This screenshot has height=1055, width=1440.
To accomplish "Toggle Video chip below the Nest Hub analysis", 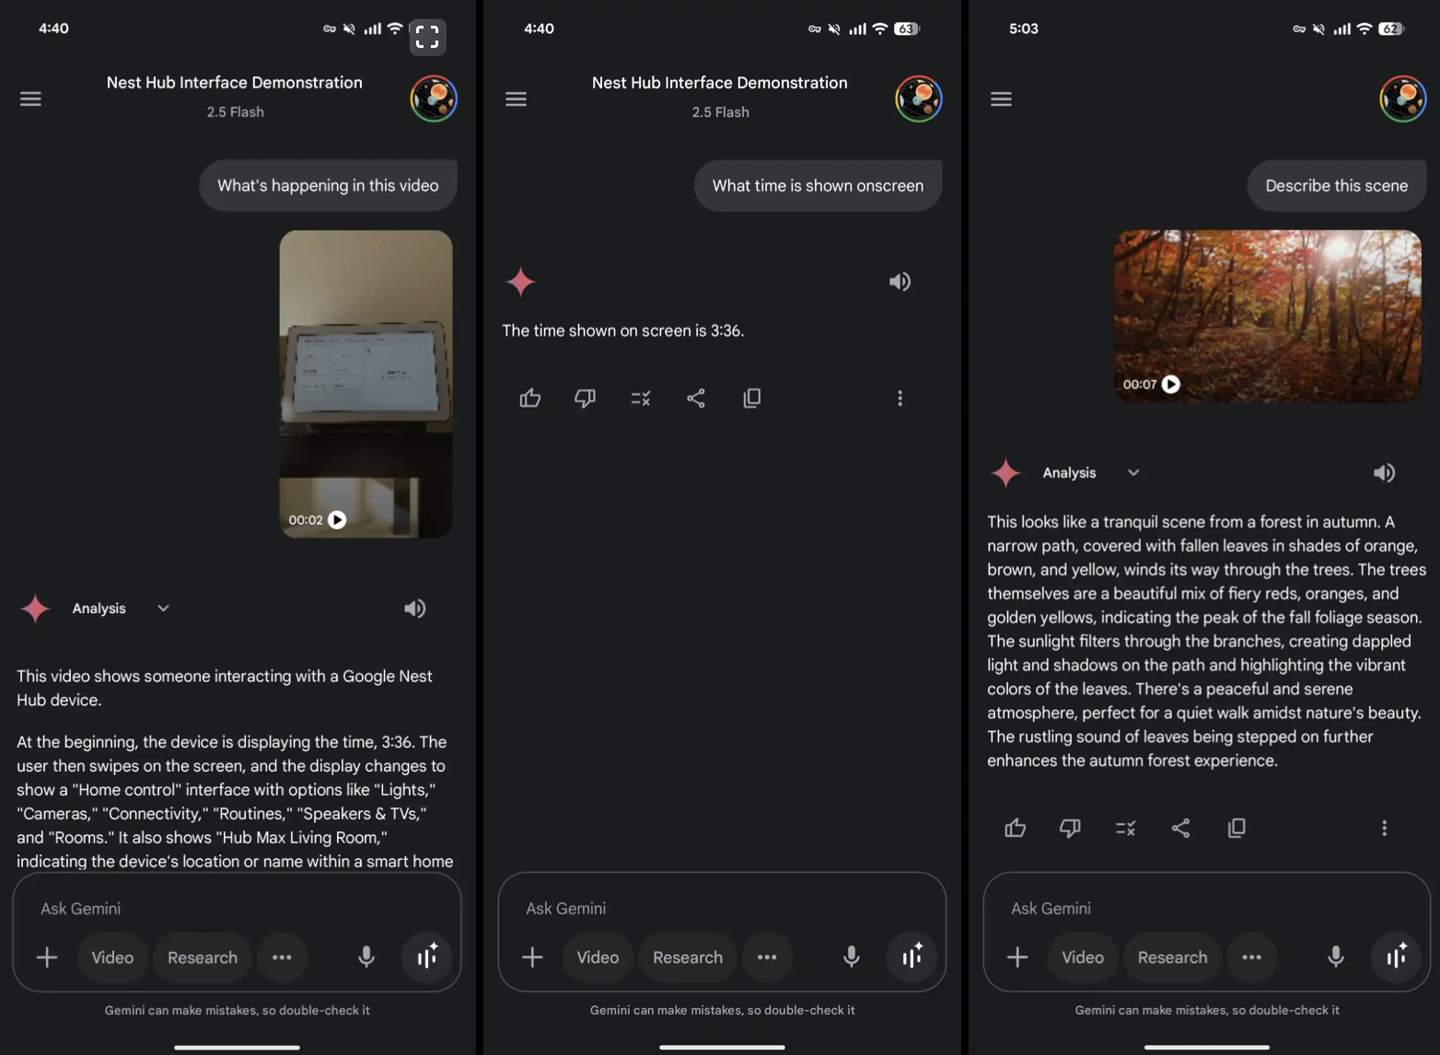I will [x=112, y=957].
